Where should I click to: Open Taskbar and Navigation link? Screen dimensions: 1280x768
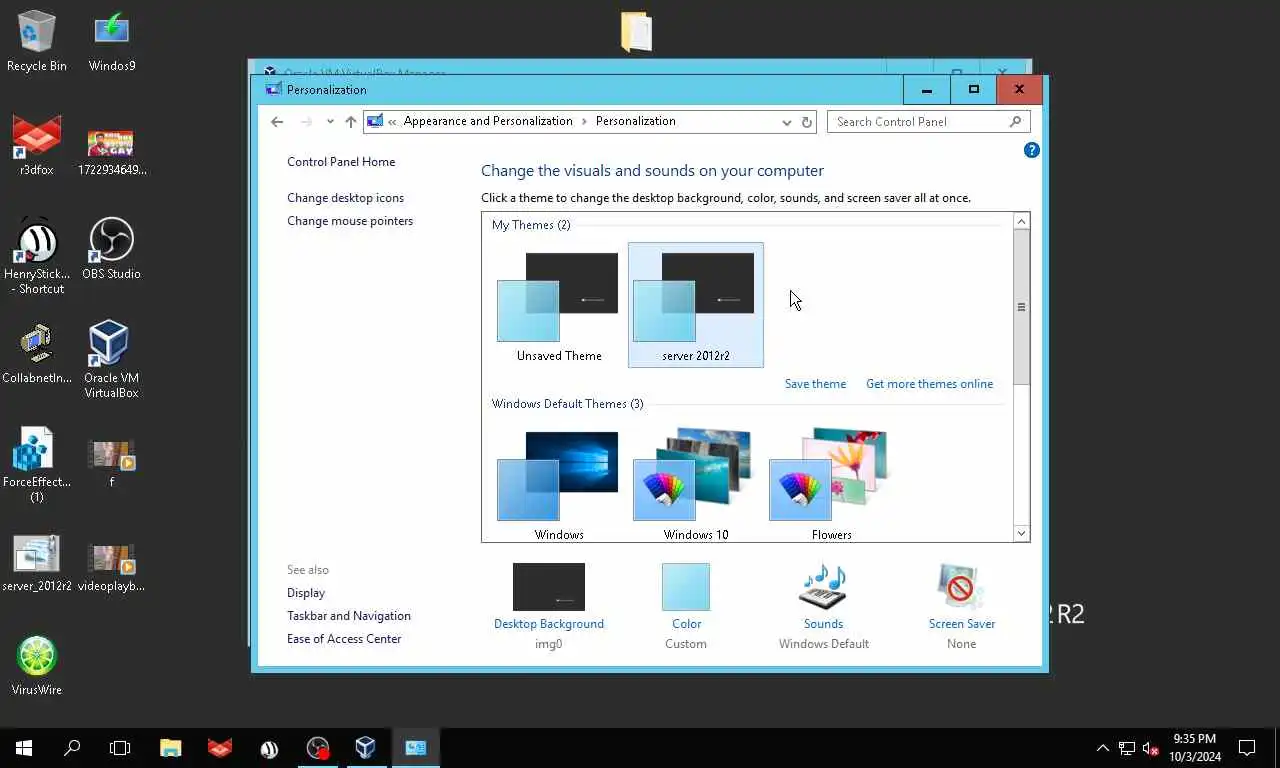click(349, 616)
